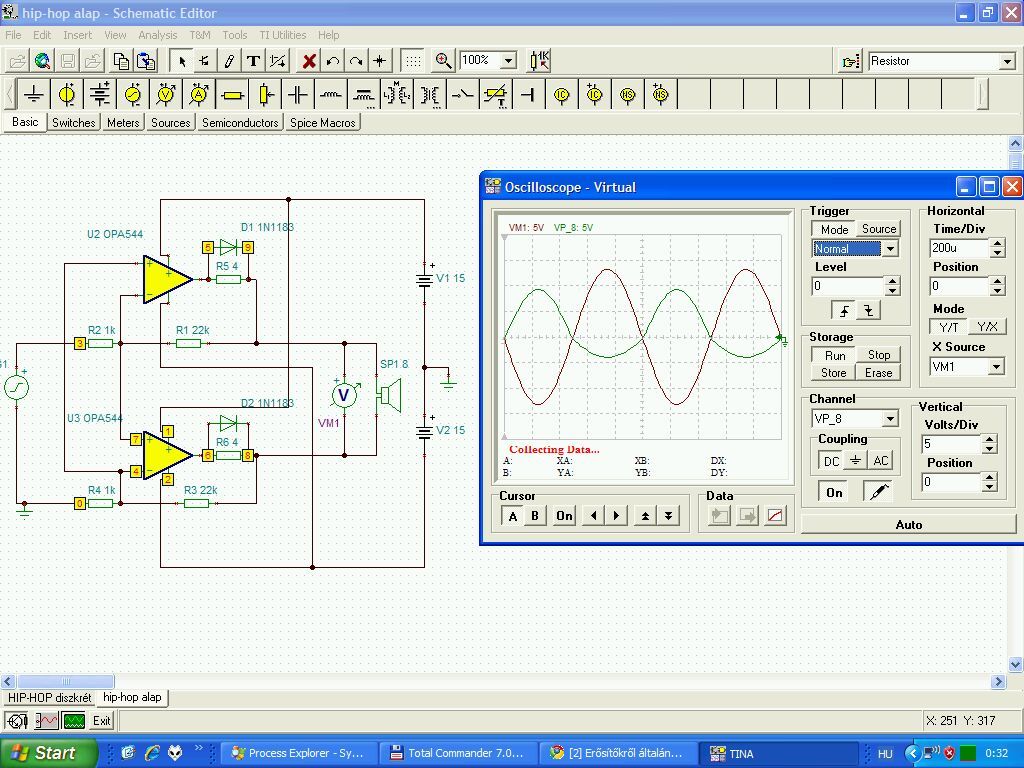Activate the wire drawing pencil tool

click(229, 61)
